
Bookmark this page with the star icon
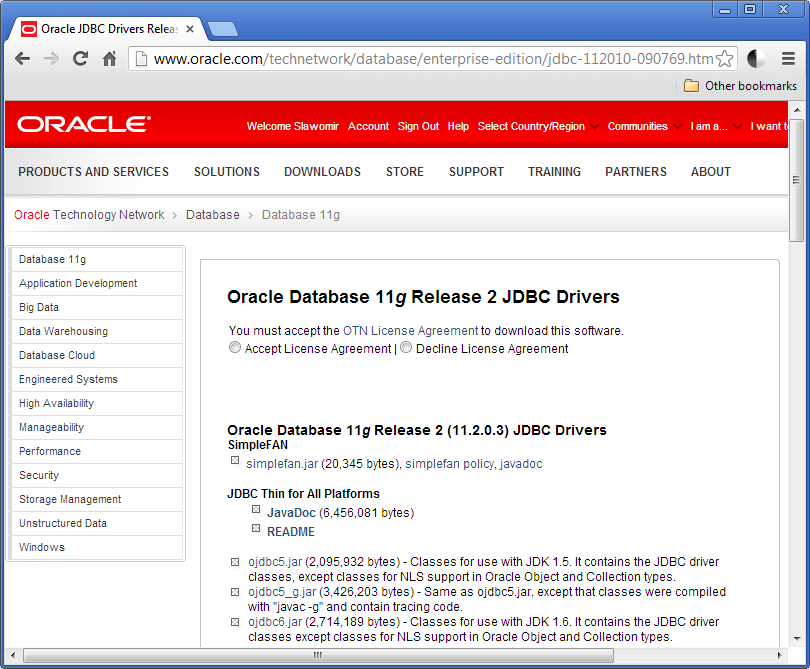[x=725, y=59]
